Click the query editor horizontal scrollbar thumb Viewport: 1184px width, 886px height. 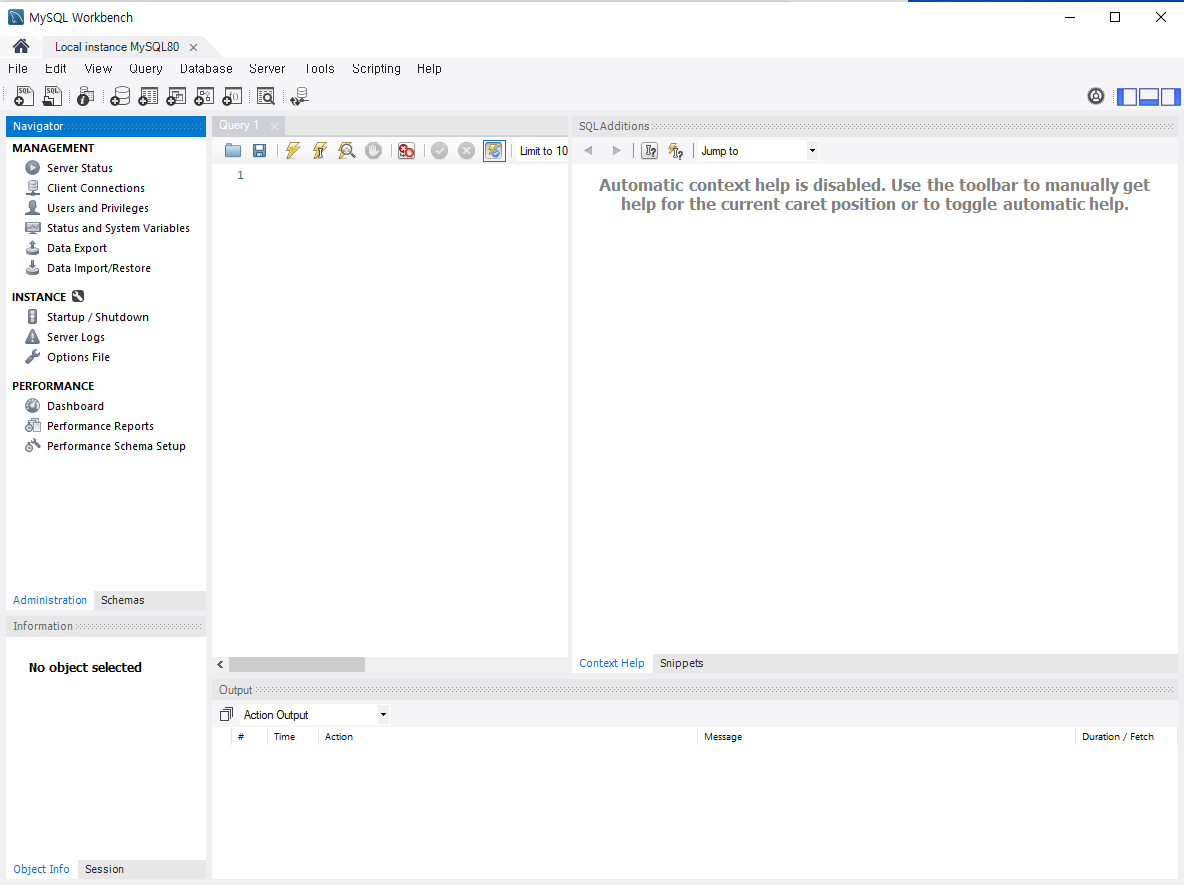[x=297, y=665]
